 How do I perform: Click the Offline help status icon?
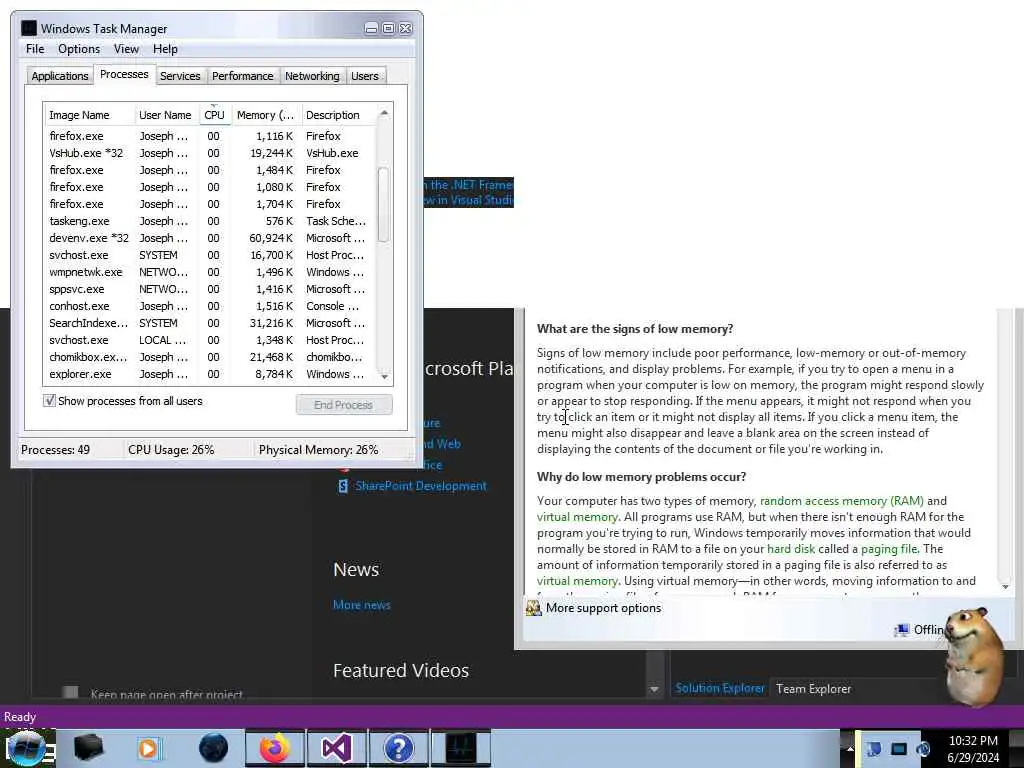[901, 630]
